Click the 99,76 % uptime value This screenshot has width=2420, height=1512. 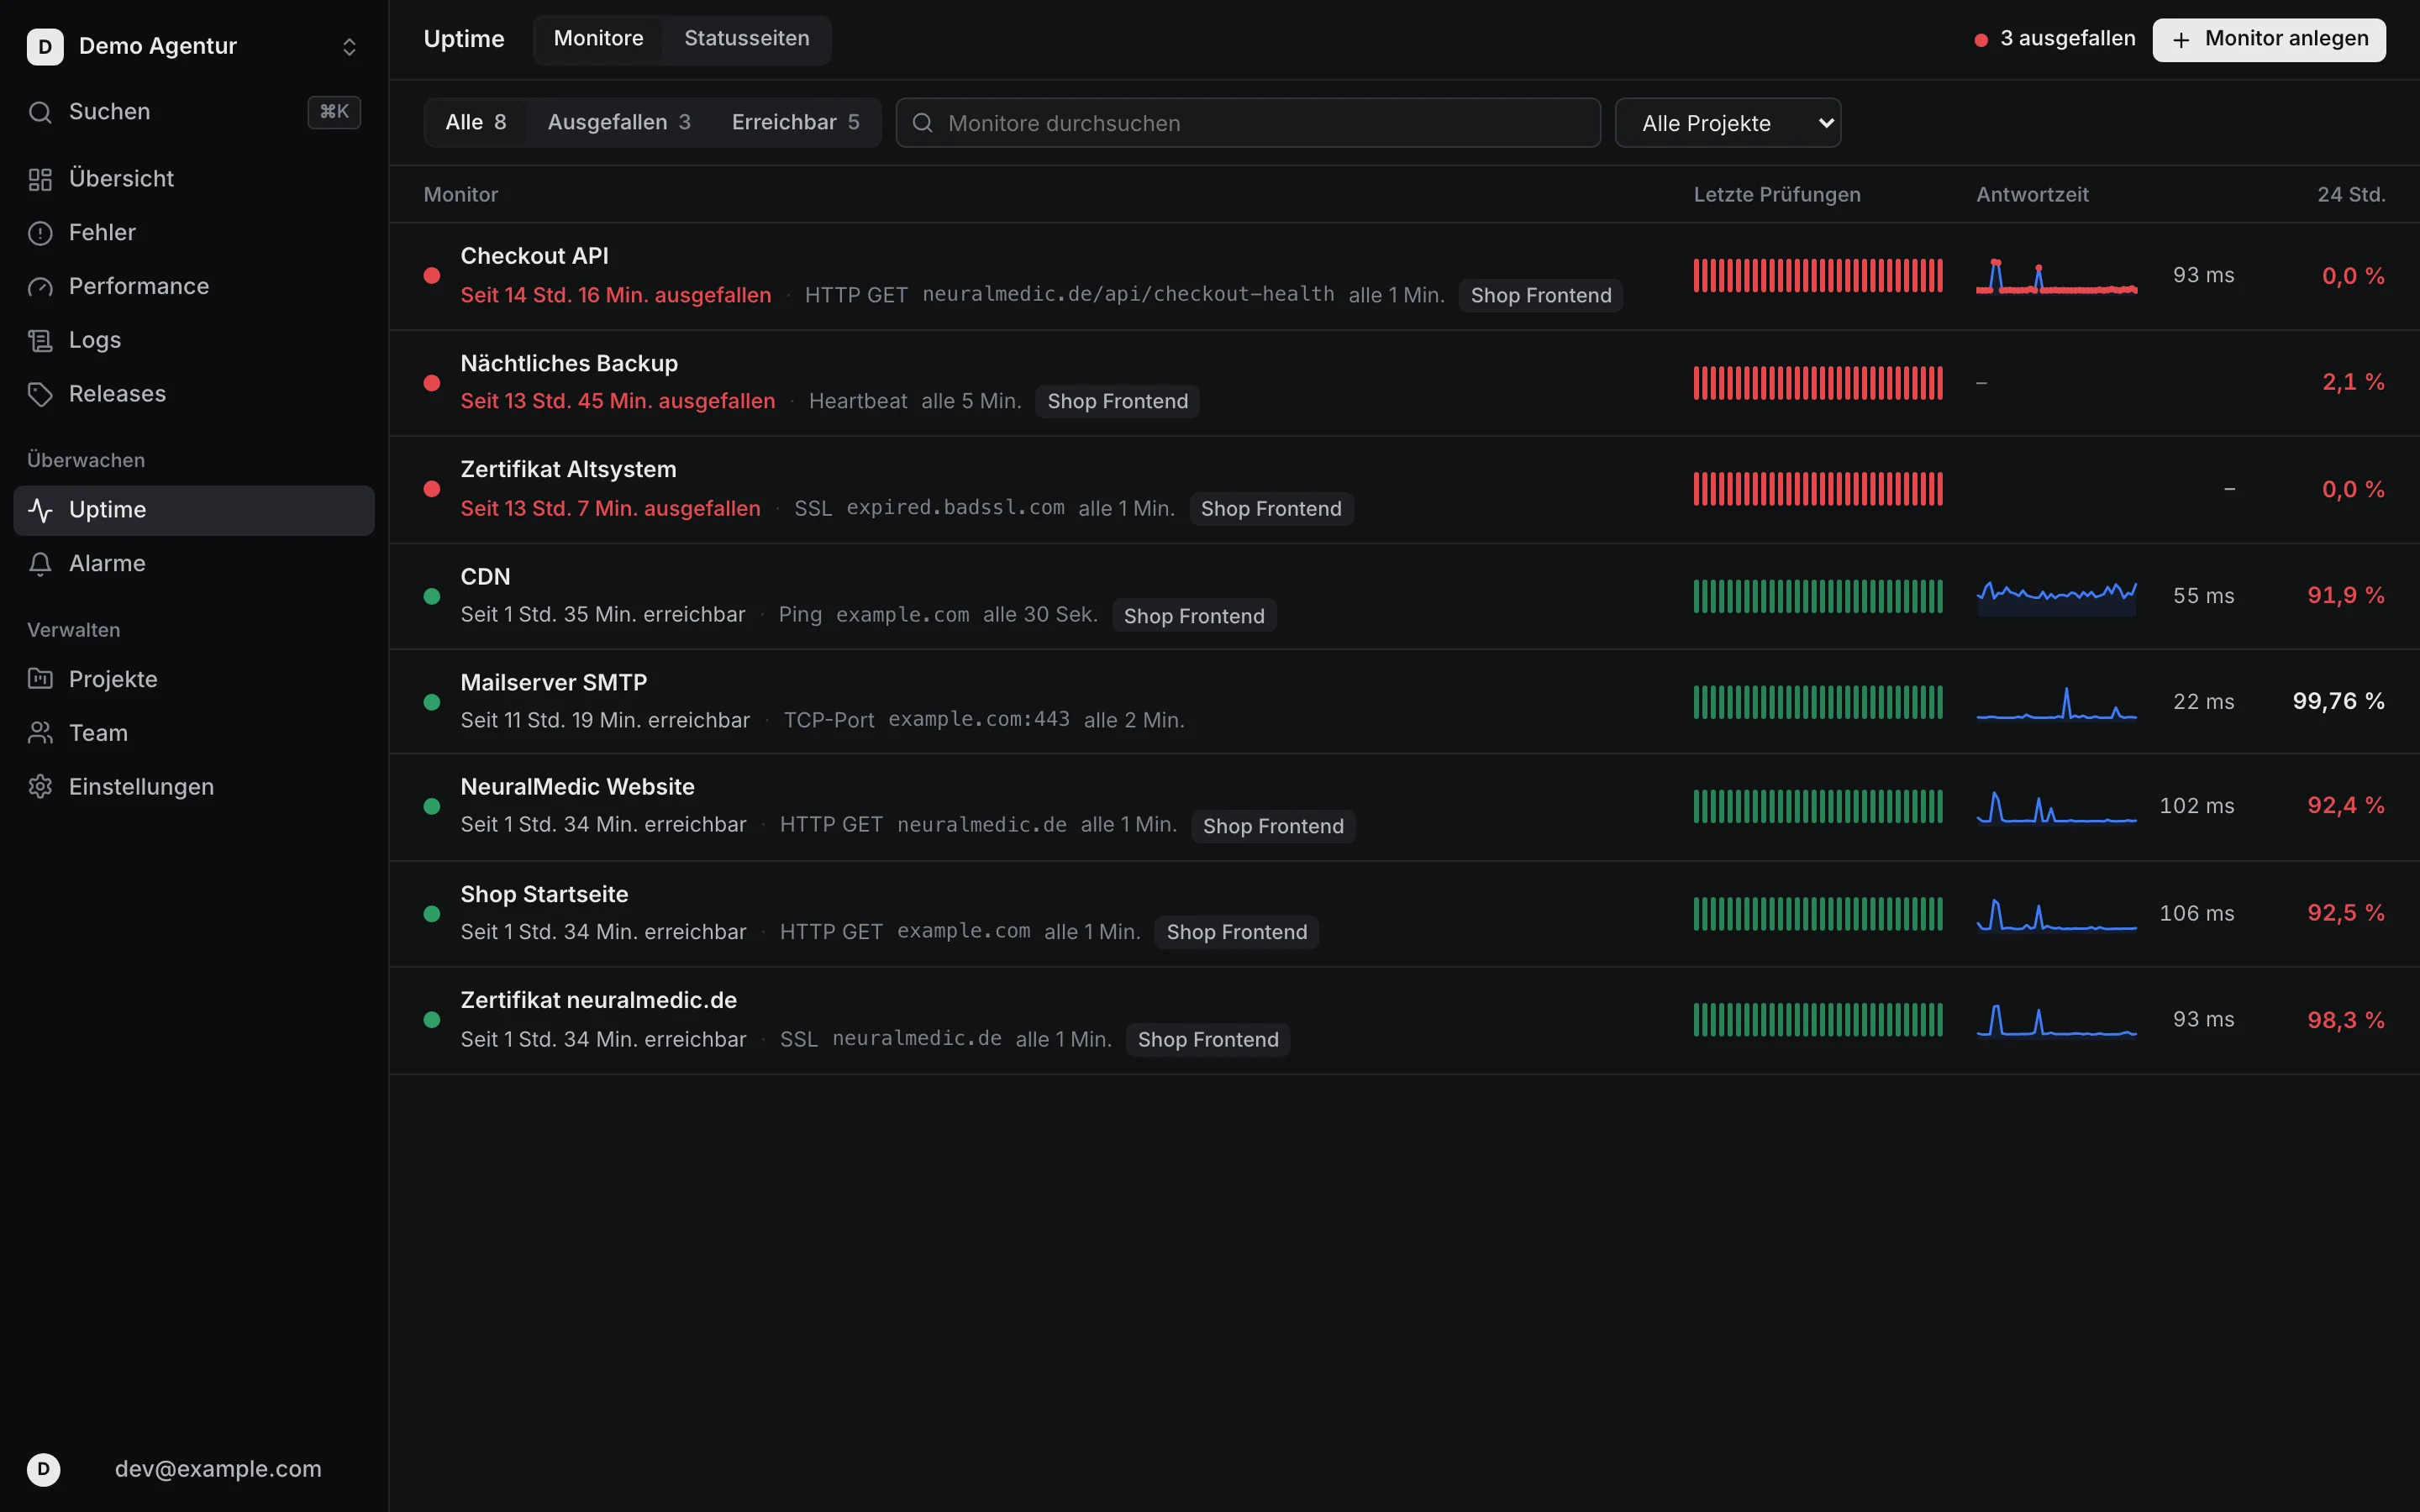(x=2338, y=701)
